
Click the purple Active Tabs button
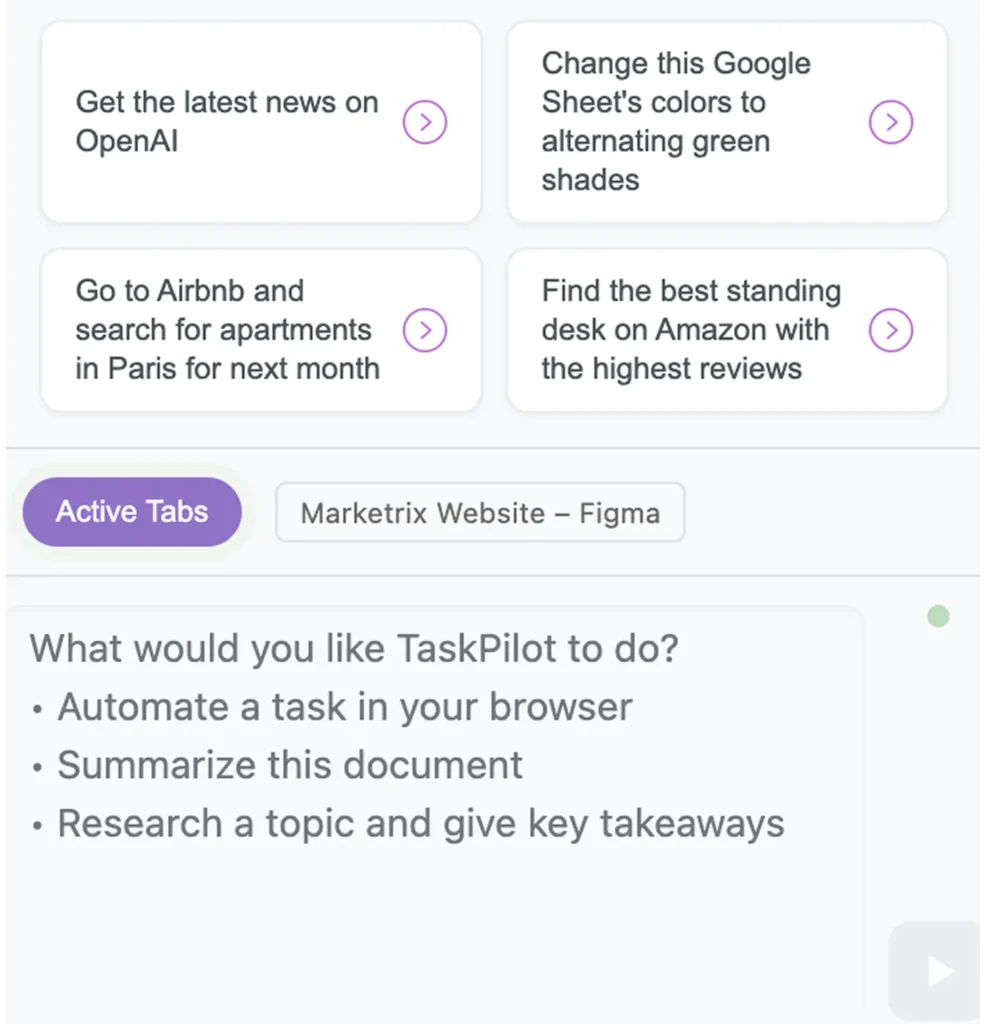(132, 511)
